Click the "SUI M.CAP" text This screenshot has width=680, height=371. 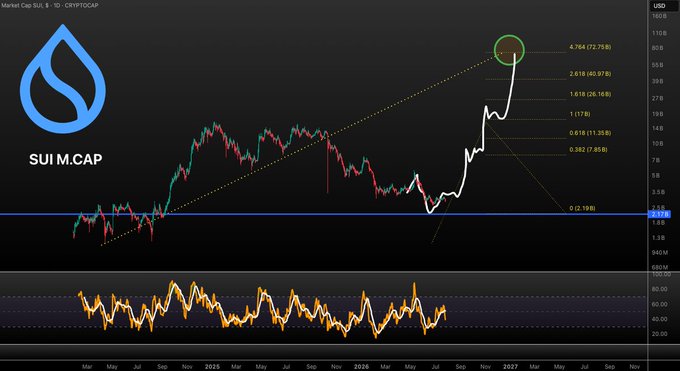[x=66, y=159]
